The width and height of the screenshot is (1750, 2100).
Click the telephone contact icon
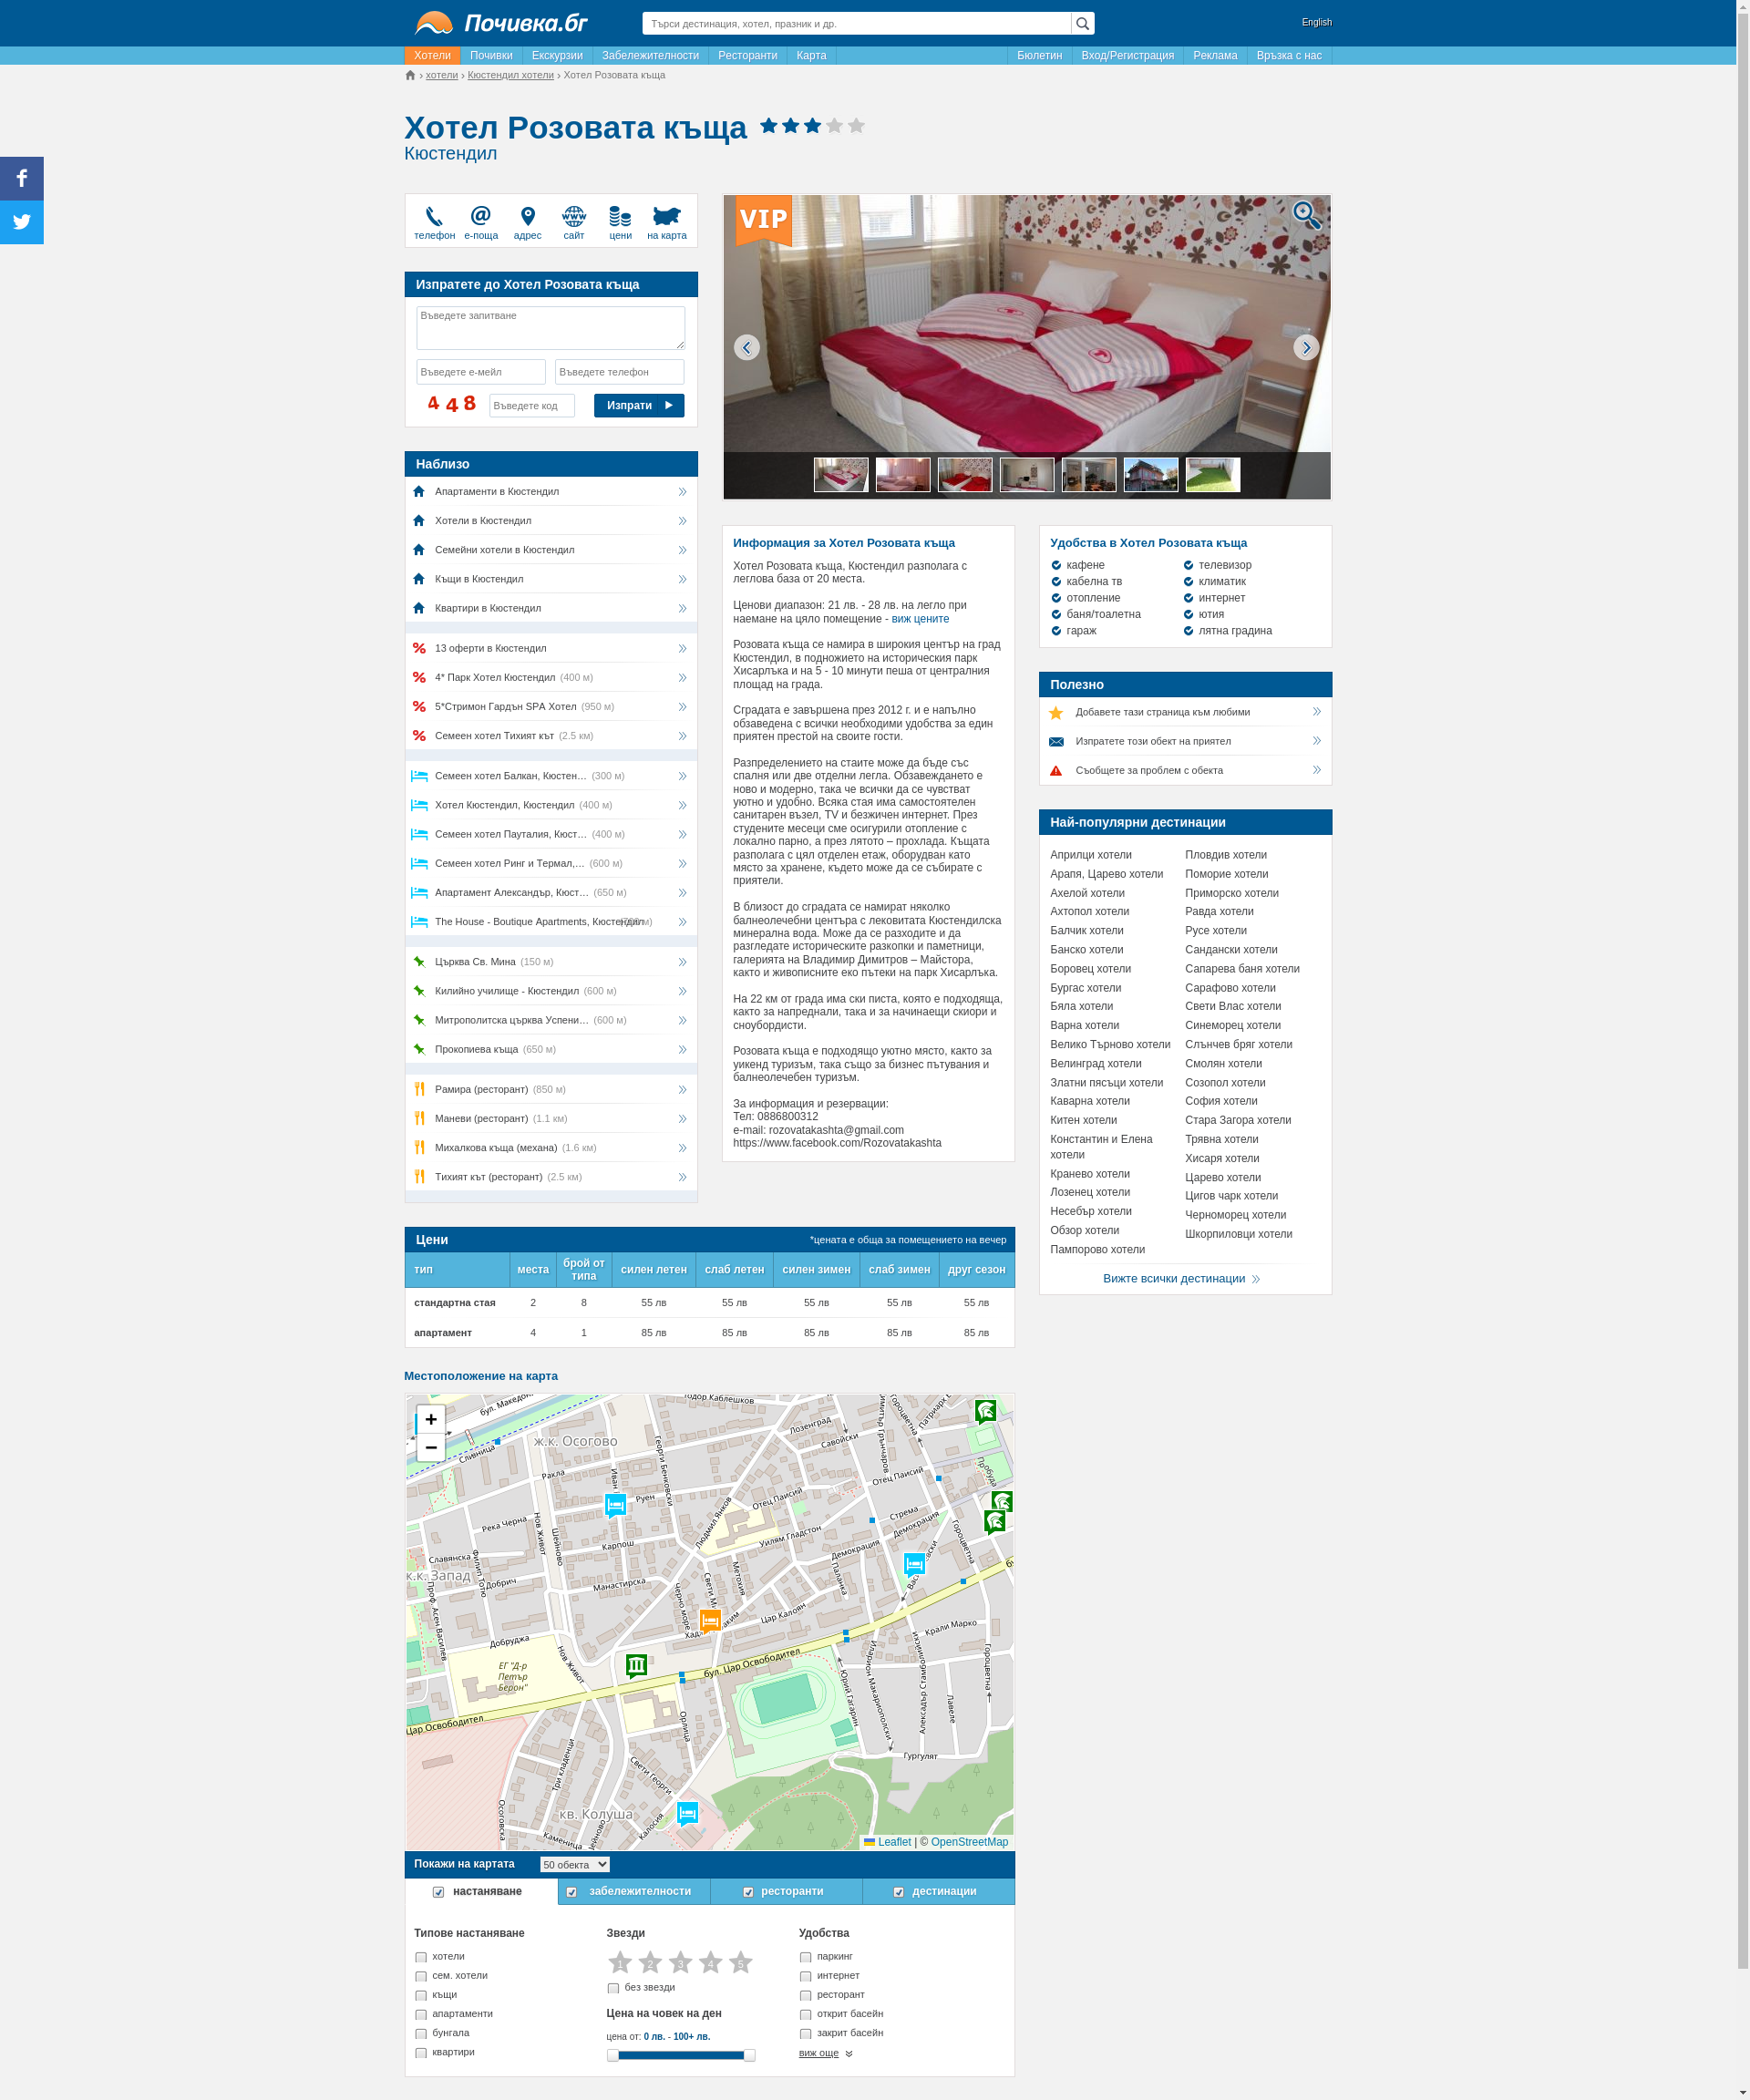click(434, 217)
